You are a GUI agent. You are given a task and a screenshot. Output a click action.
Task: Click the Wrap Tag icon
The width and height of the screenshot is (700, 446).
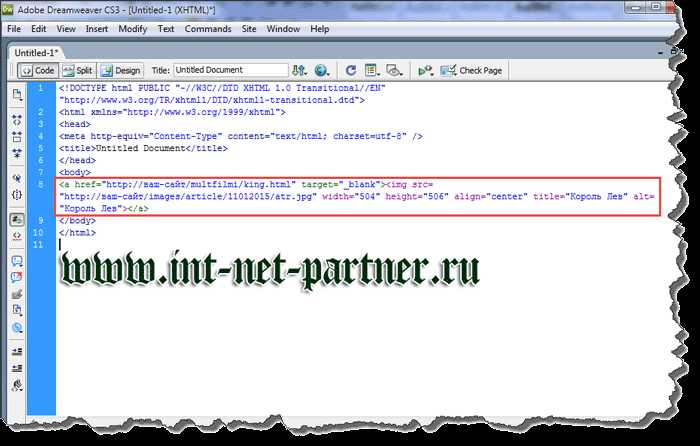[17, 294]
